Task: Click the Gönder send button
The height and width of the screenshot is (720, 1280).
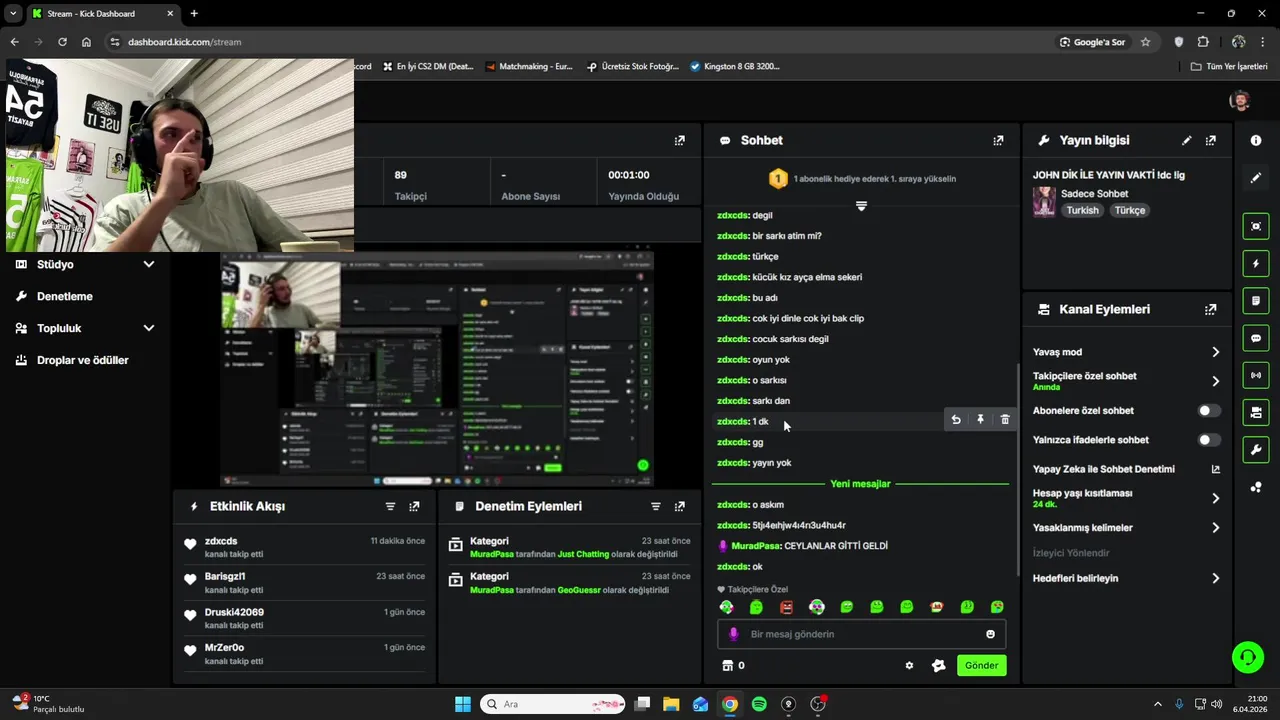Action: [x=981, y=666]
